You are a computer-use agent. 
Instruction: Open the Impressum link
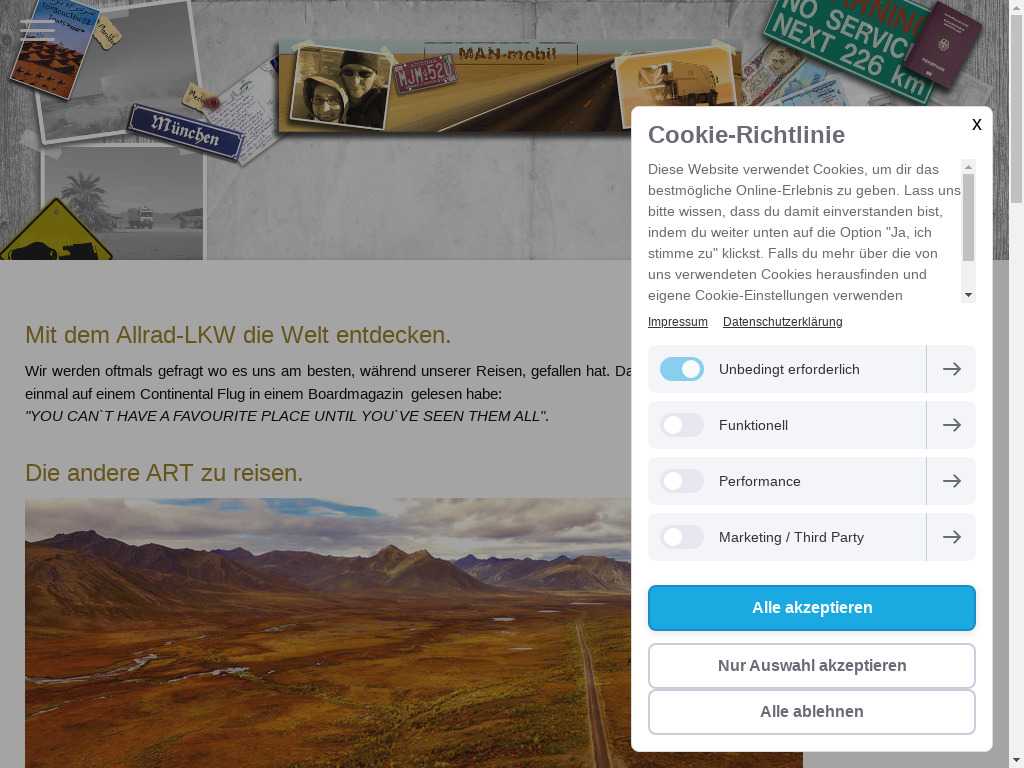coord(677,322)
